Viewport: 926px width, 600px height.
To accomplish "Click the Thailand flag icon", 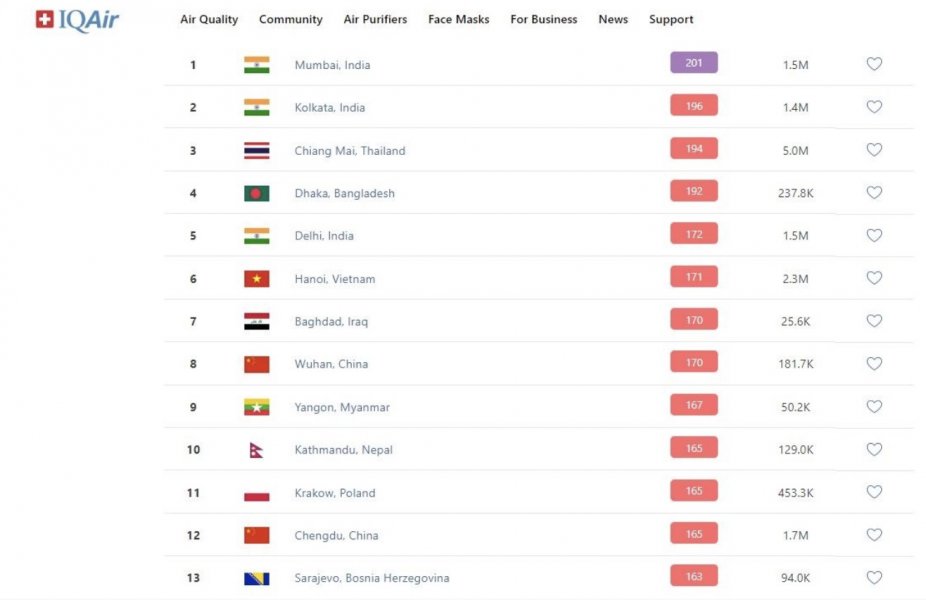I will tap(256, 151).
